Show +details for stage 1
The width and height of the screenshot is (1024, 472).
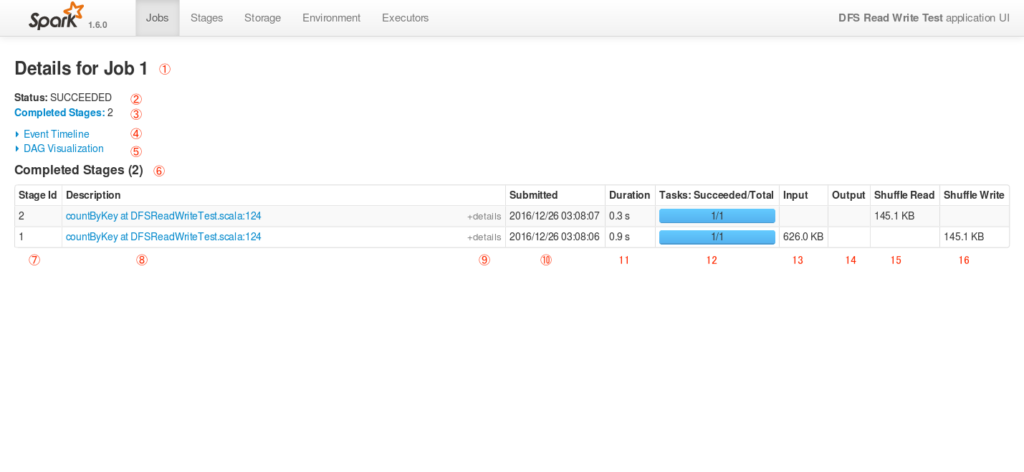pyautogui.click(x=484, y=238)
